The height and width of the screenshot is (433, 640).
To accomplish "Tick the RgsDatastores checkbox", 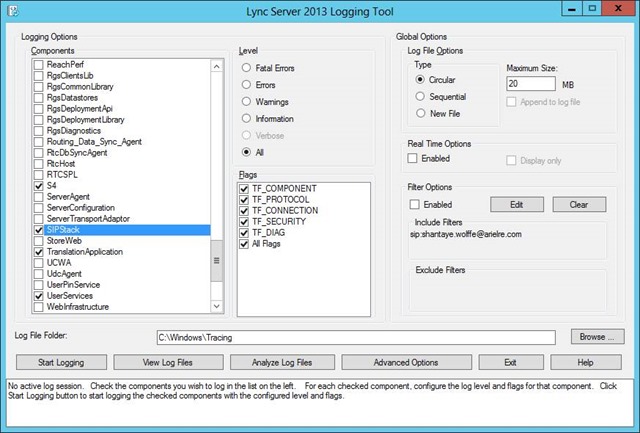I will [x=39, y=98].
